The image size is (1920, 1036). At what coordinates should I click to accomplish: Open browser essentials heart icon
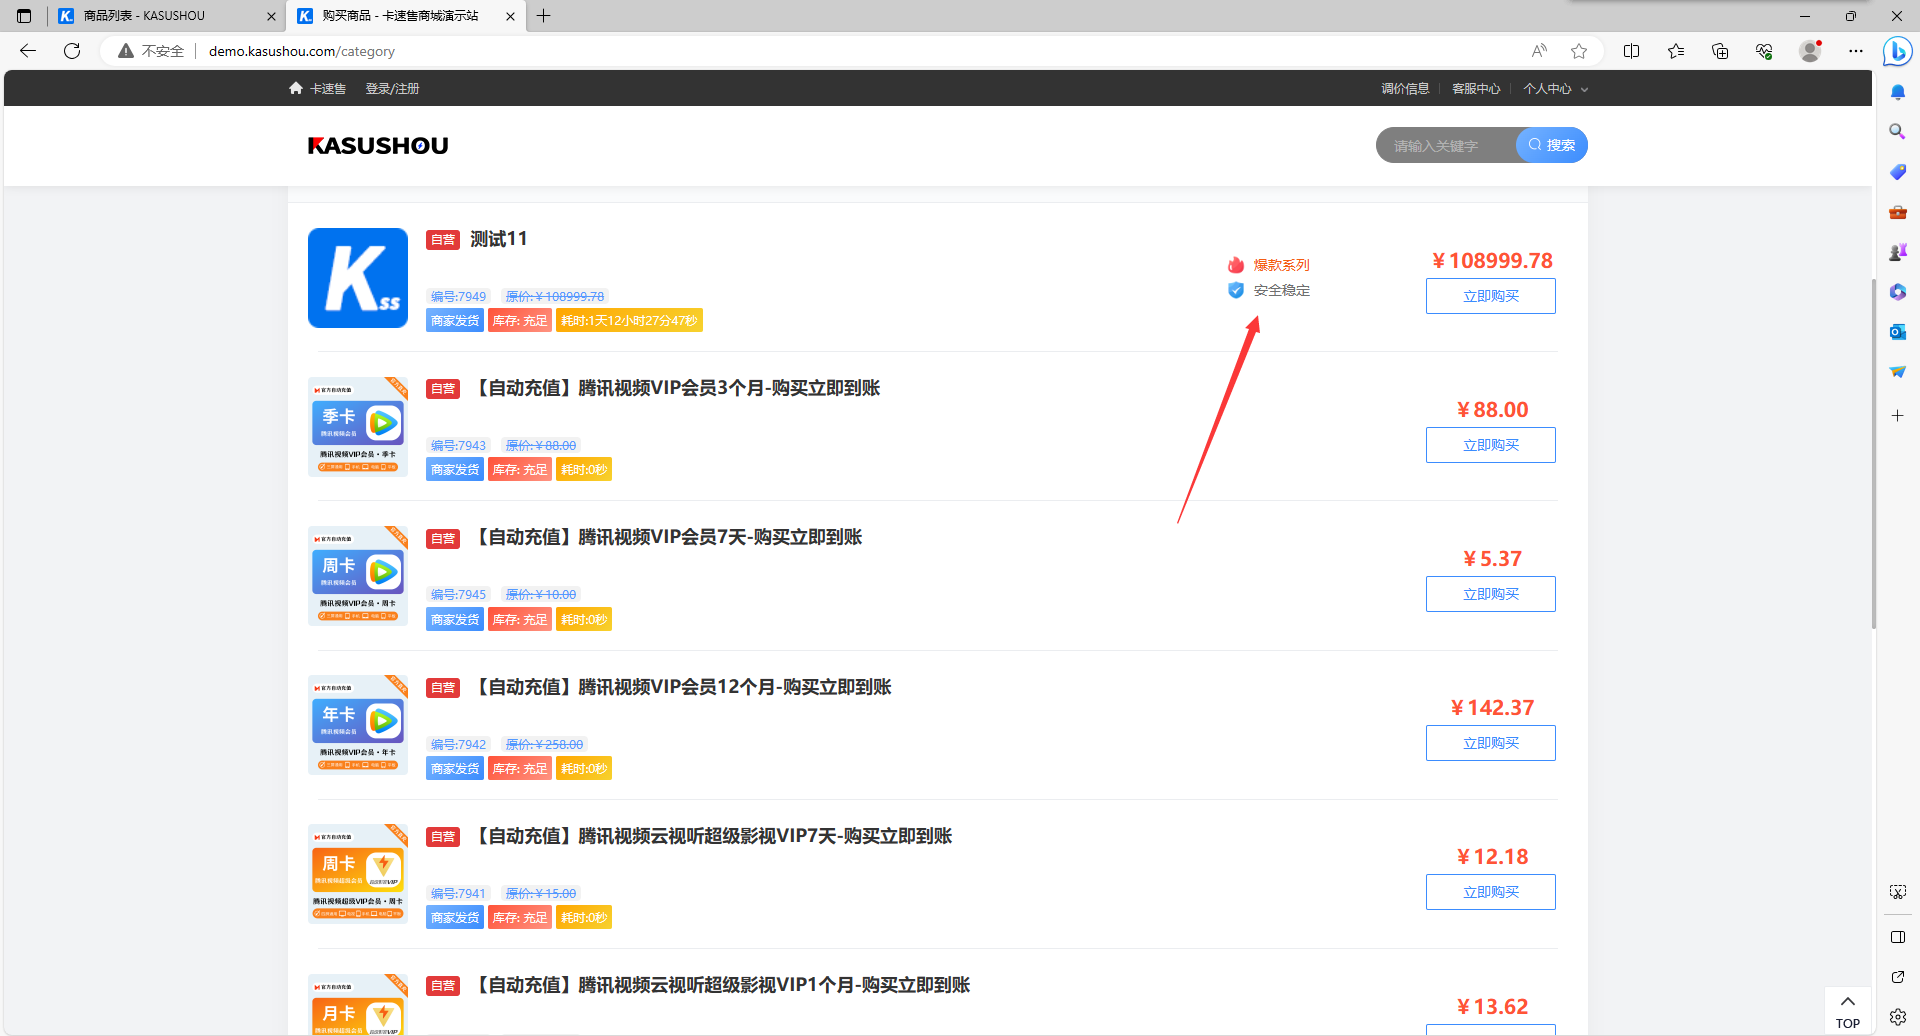pyautogui.click(x=1764, y=51)
